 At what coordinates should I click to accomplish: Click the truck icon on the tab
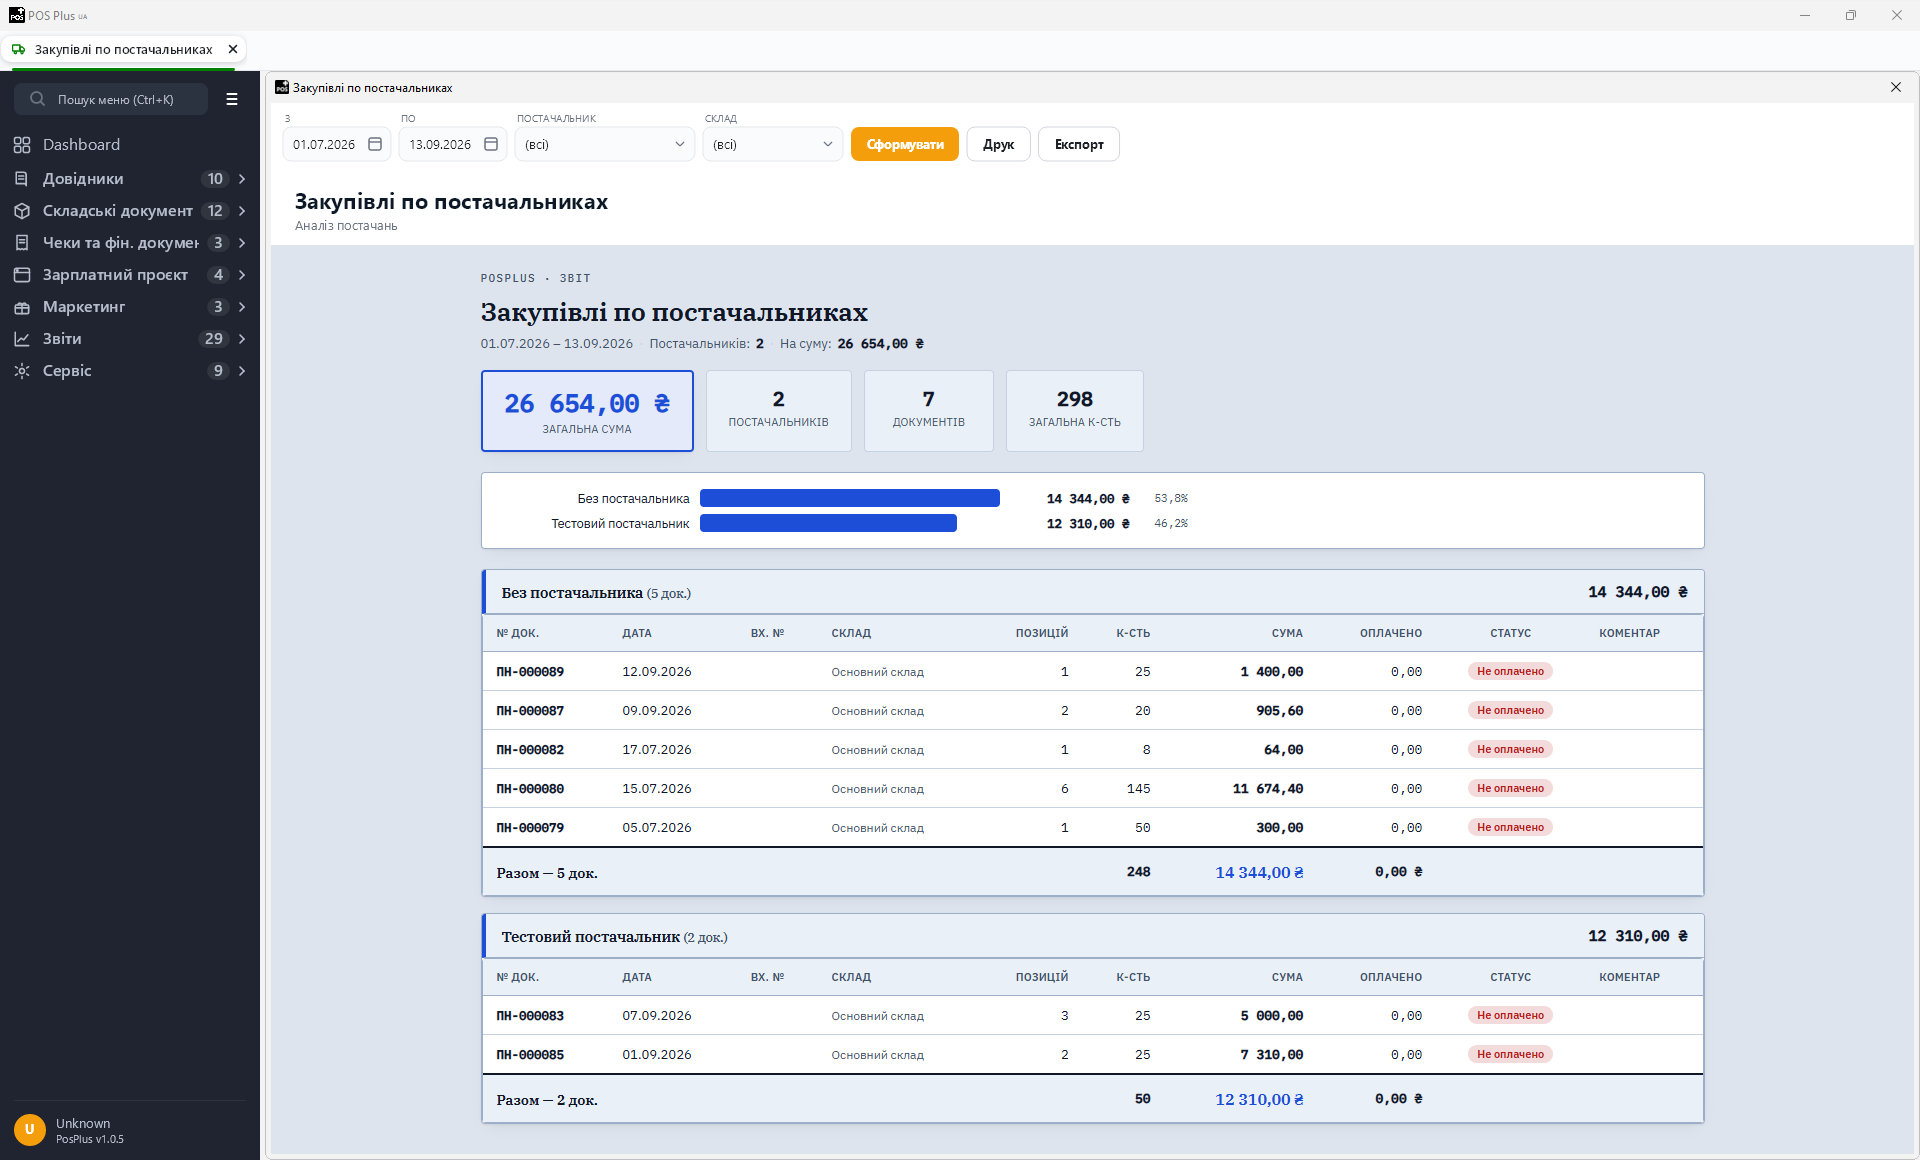click(18, 49)
